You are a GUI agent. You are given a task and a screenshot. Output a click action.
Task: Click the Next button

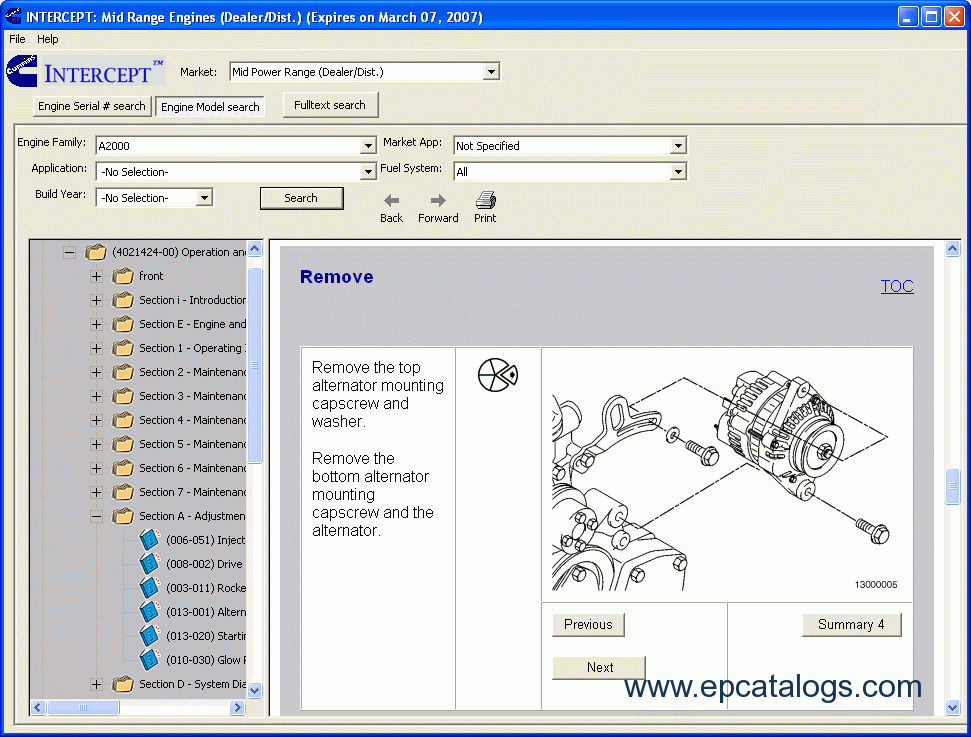tap(599, 668)
